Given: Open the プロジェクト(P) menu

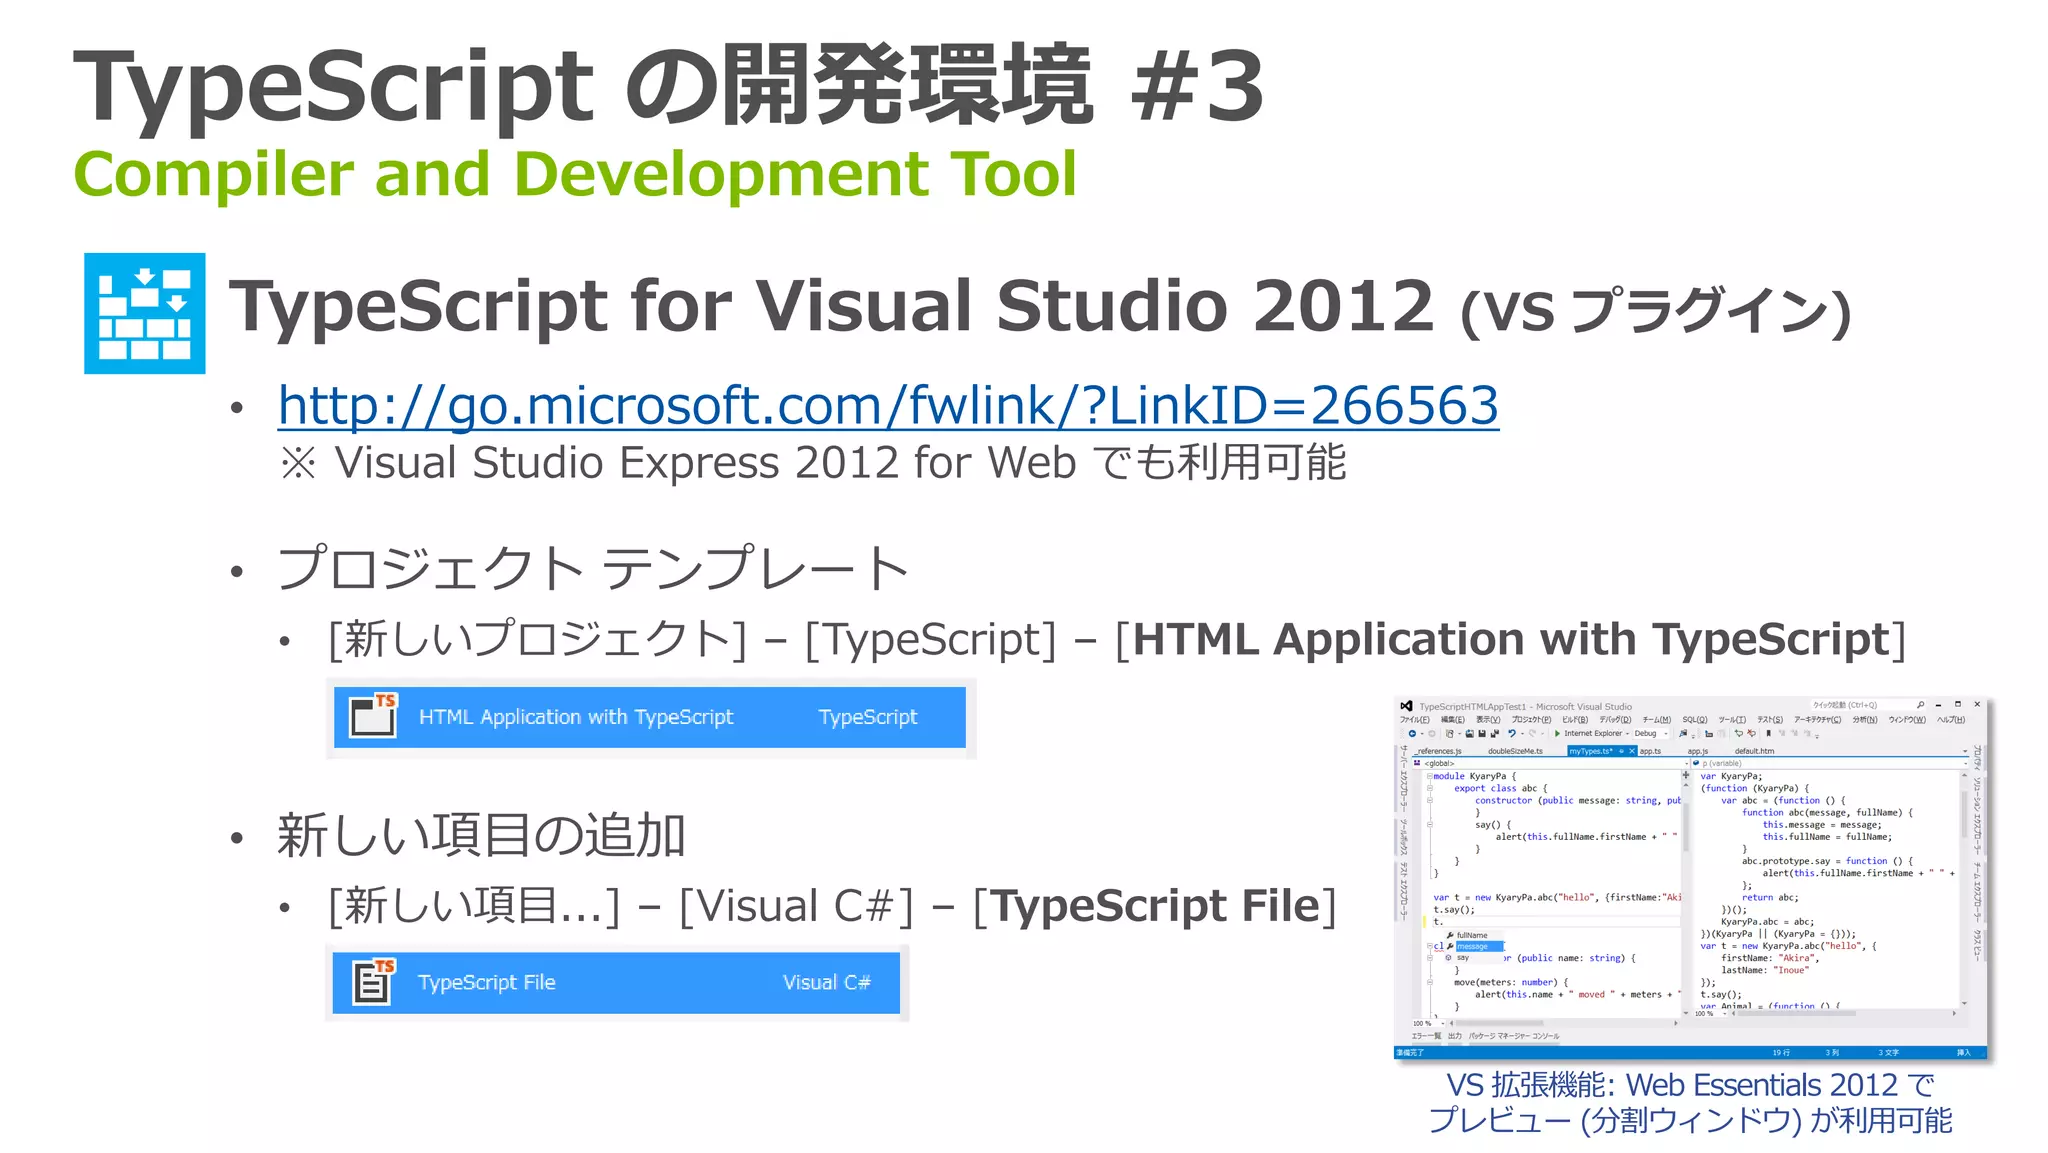Looking at the screenshot, I should coord(1531,720).
